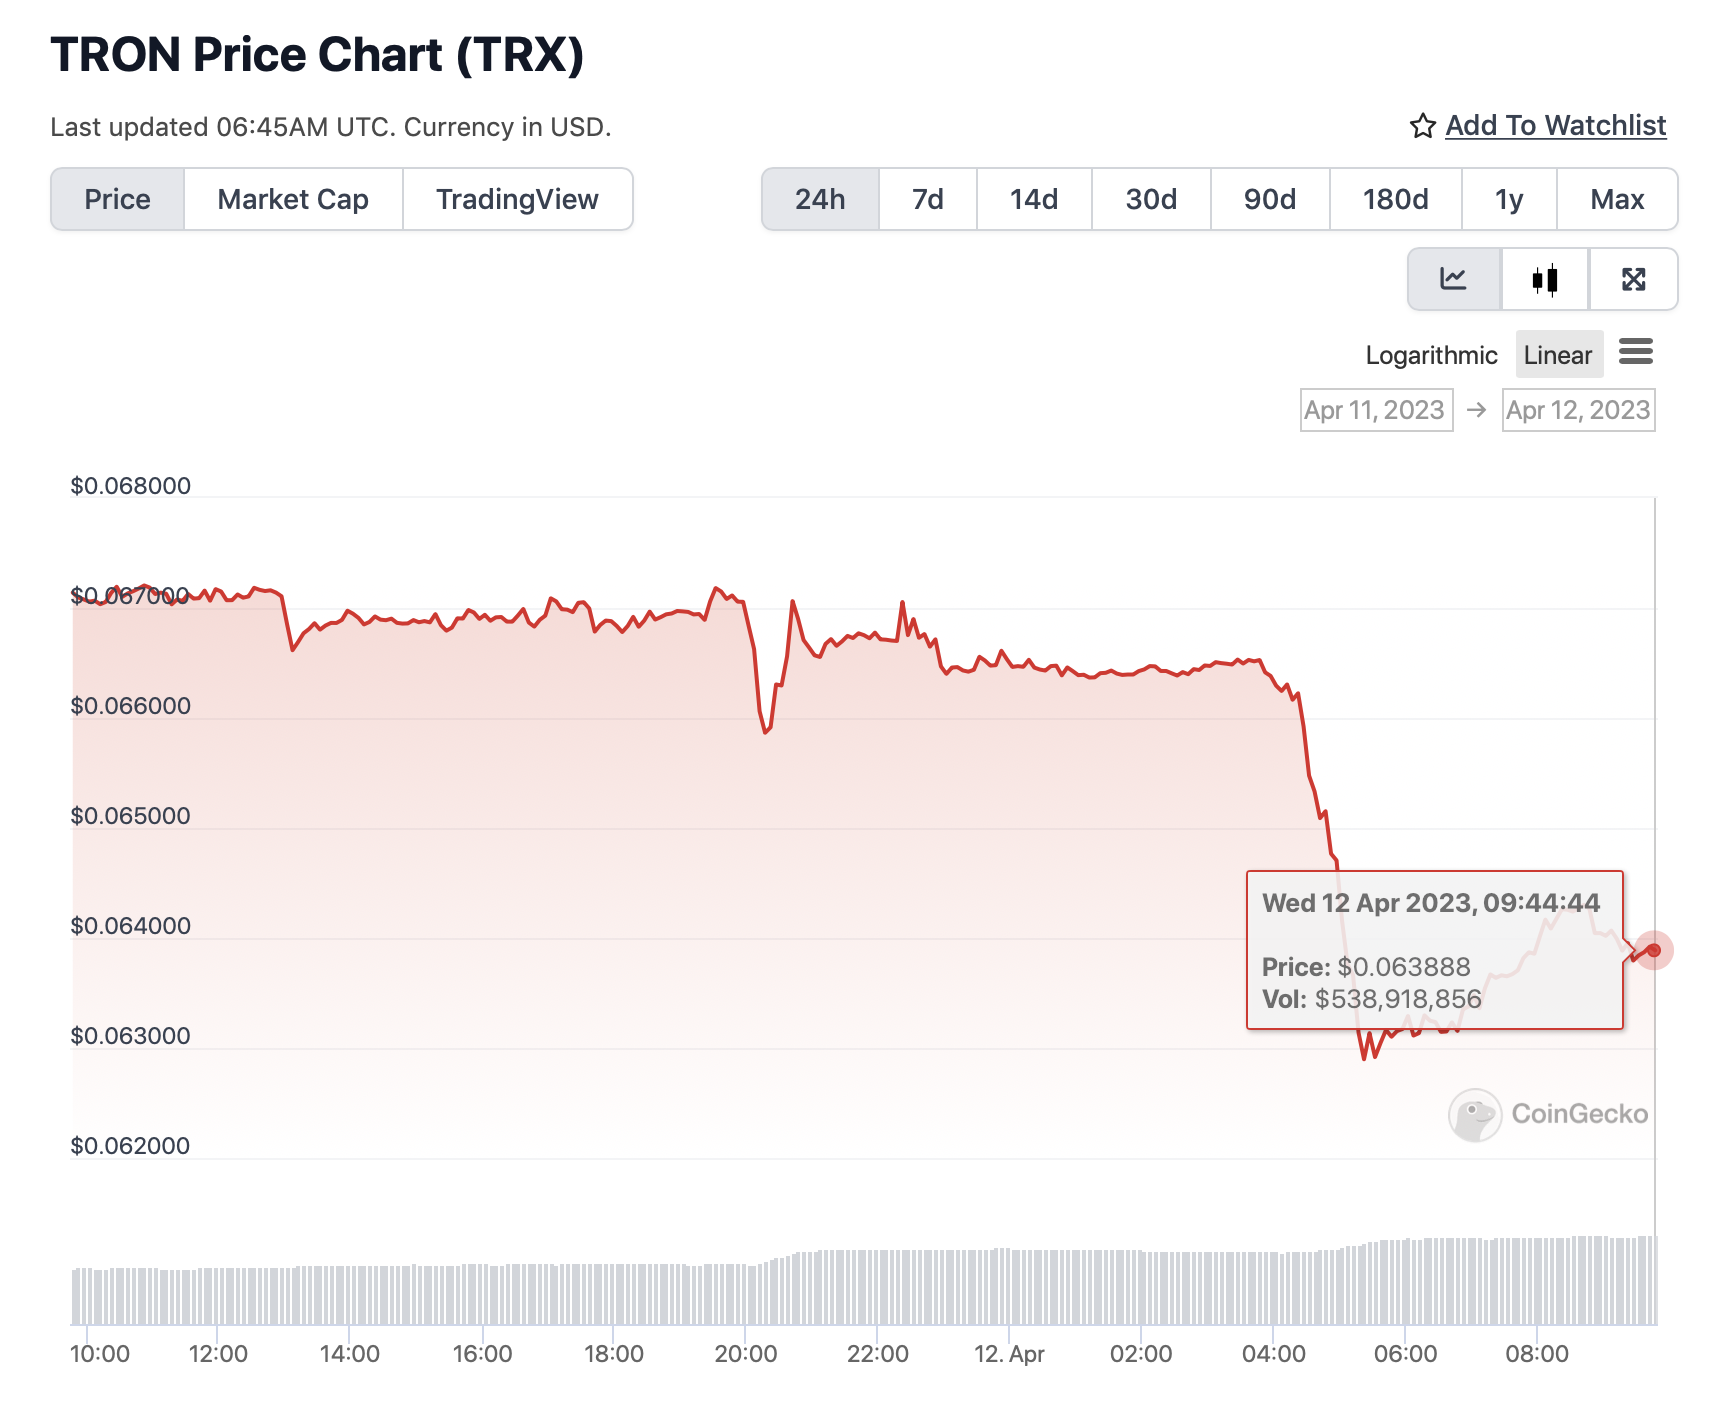Click the line chart view icon
Image resolution: width=1722 pixels, height=1416 pixels.
tap(1453, 279)
